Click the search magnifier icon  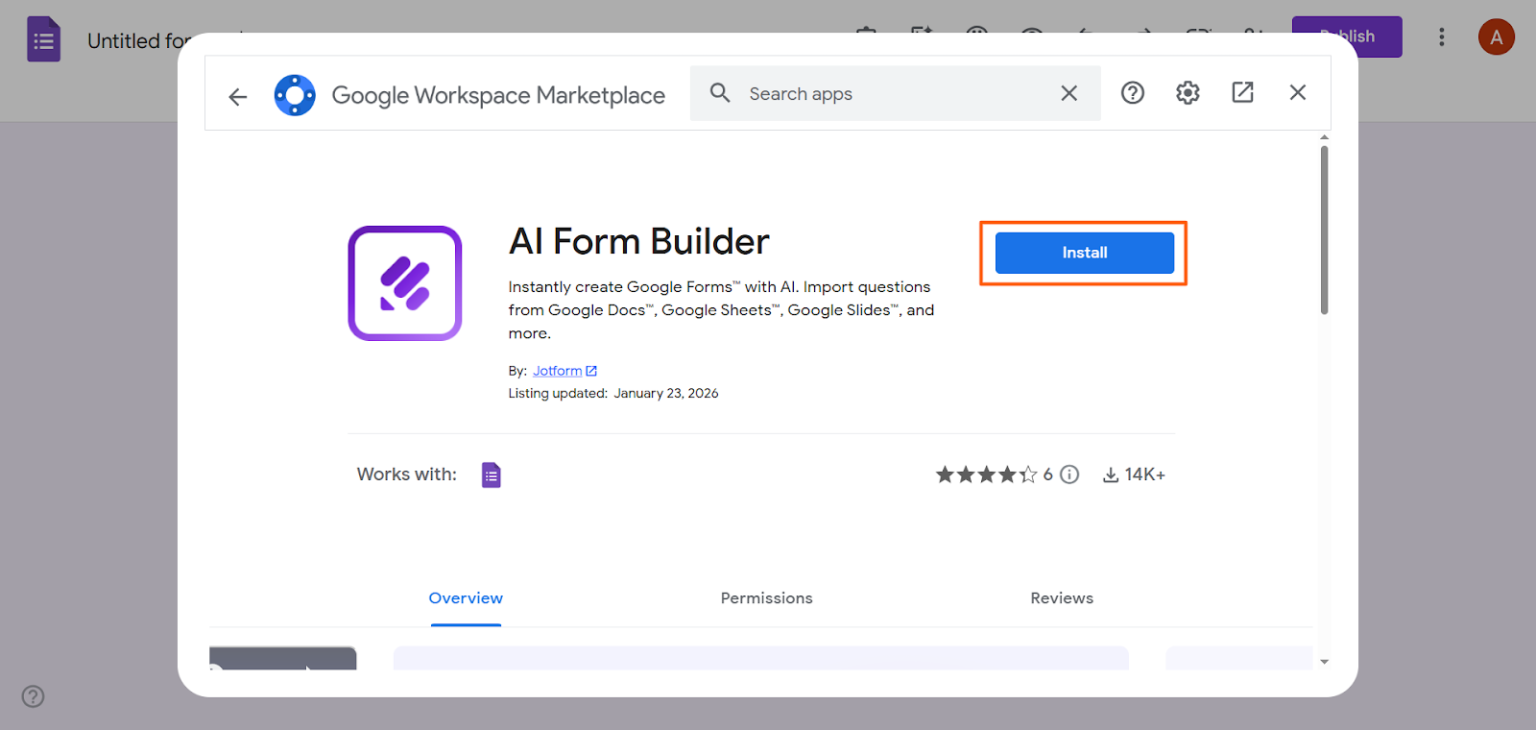720,93
